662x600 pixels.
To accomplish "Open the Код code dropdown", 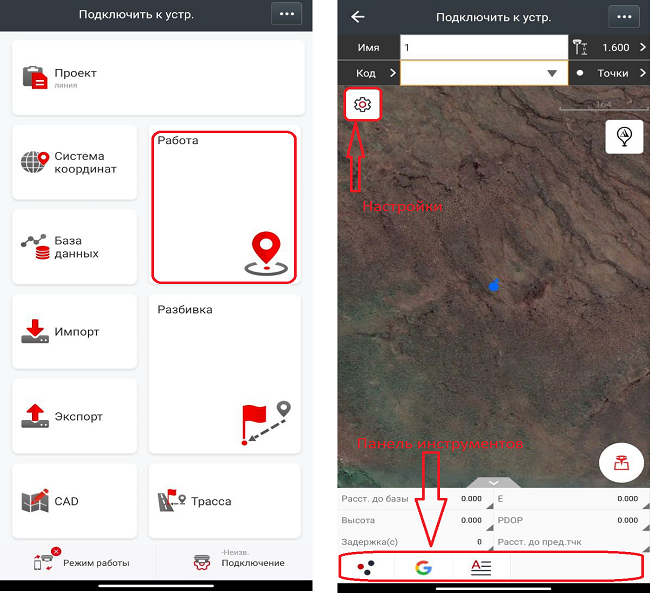I will tap(484, 73).
